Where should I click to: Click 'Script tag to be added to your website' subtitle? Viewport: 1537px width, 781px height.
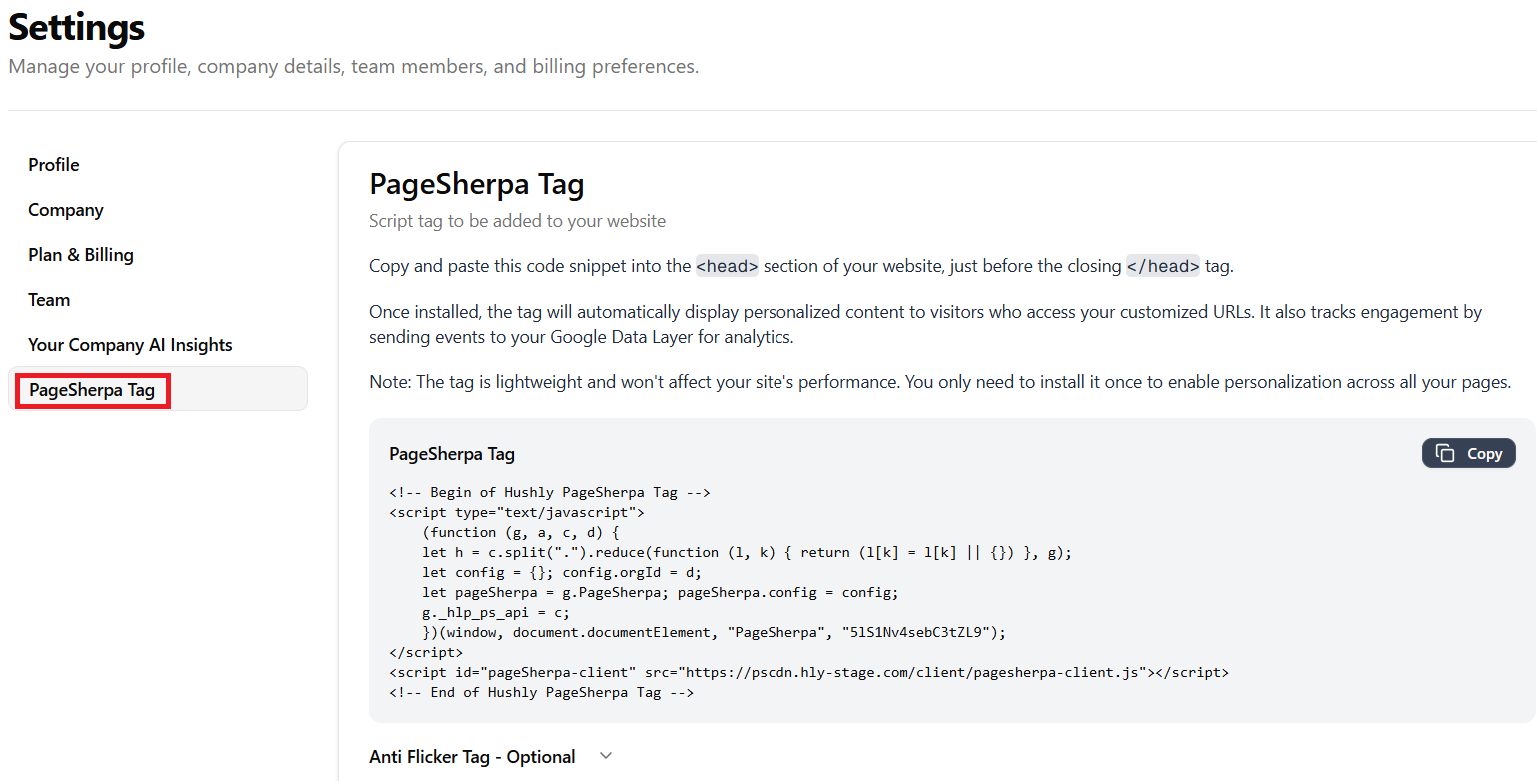pyautogui.click(x=517, y=221)
